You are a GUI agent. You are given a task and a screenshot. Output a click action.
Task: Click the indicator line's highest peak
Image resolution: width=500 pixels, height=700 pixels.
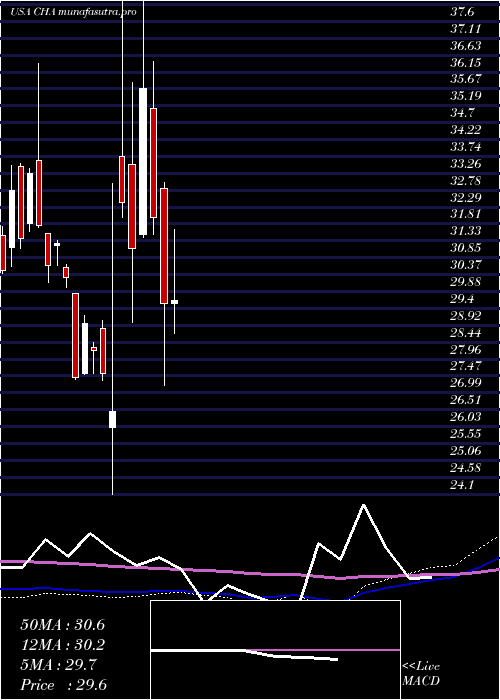click(364, 505)
